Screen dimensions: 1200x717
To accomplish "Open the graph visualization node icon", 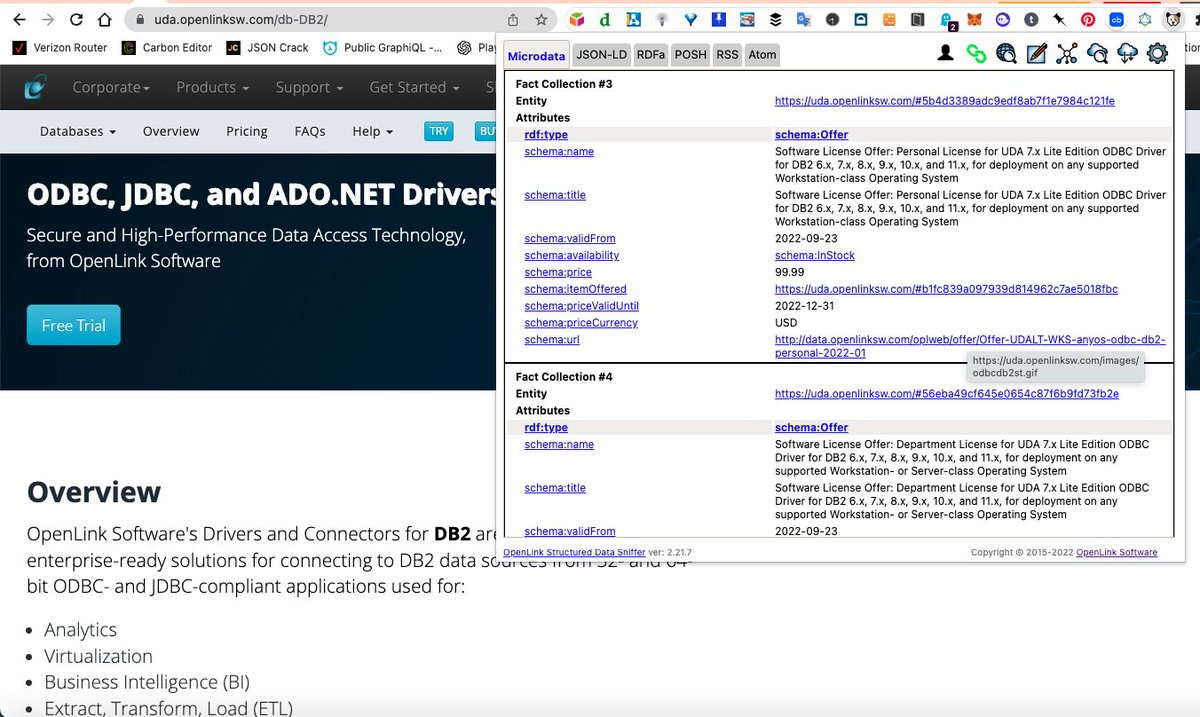I will tap(1066, 53).
